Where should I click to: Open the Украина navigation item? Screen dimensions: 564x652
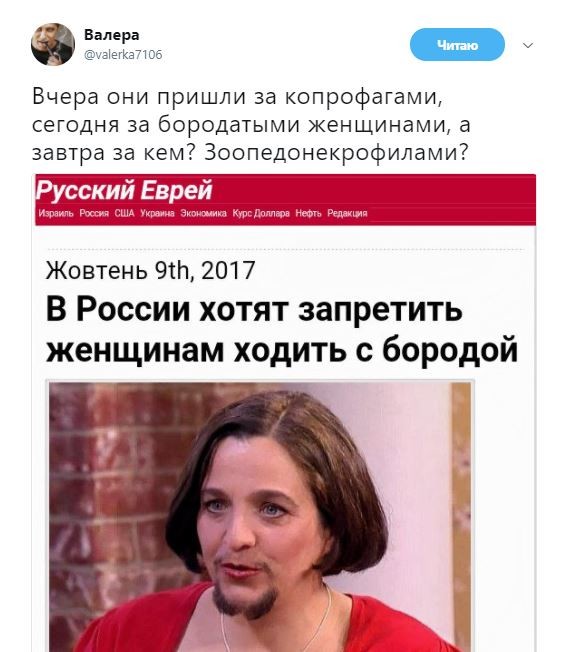(x=157, y=213)
